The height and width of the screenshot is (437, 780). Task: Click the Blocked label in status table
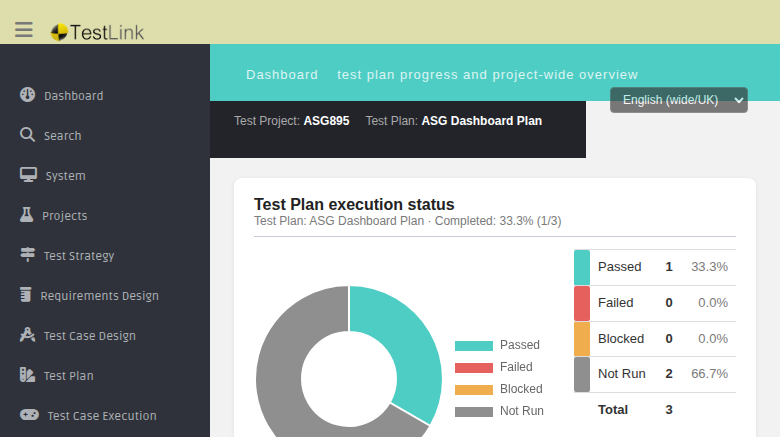pos(621,338)
